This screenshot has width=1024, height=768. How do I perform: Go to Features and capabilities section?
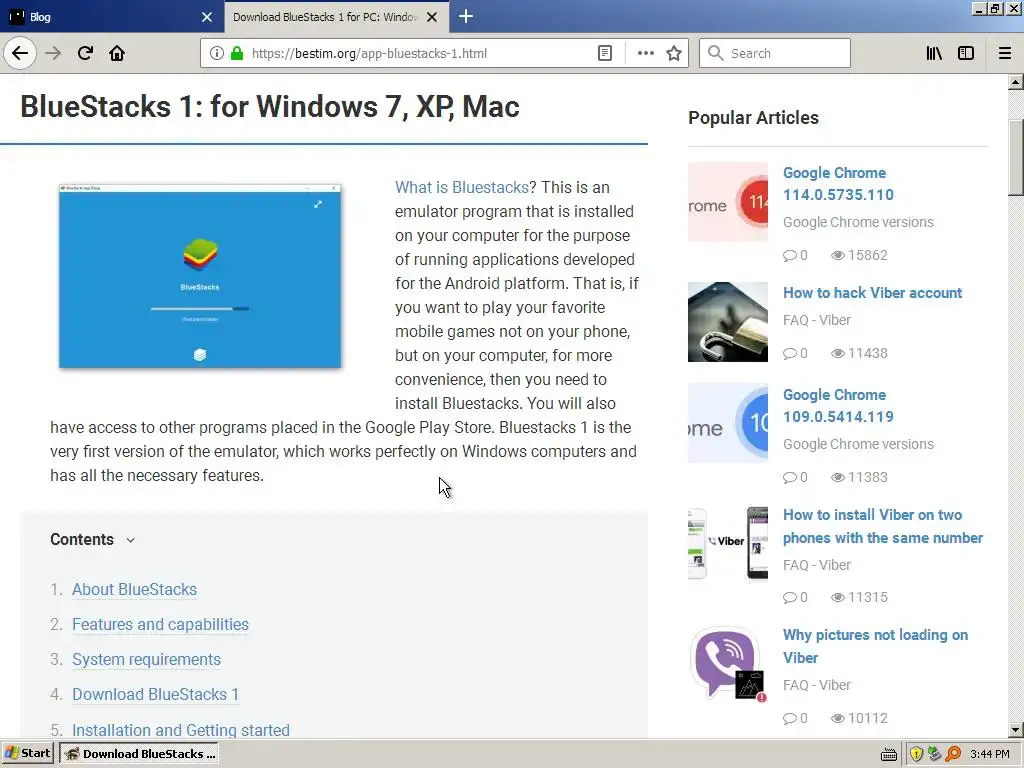click(160, 624)
